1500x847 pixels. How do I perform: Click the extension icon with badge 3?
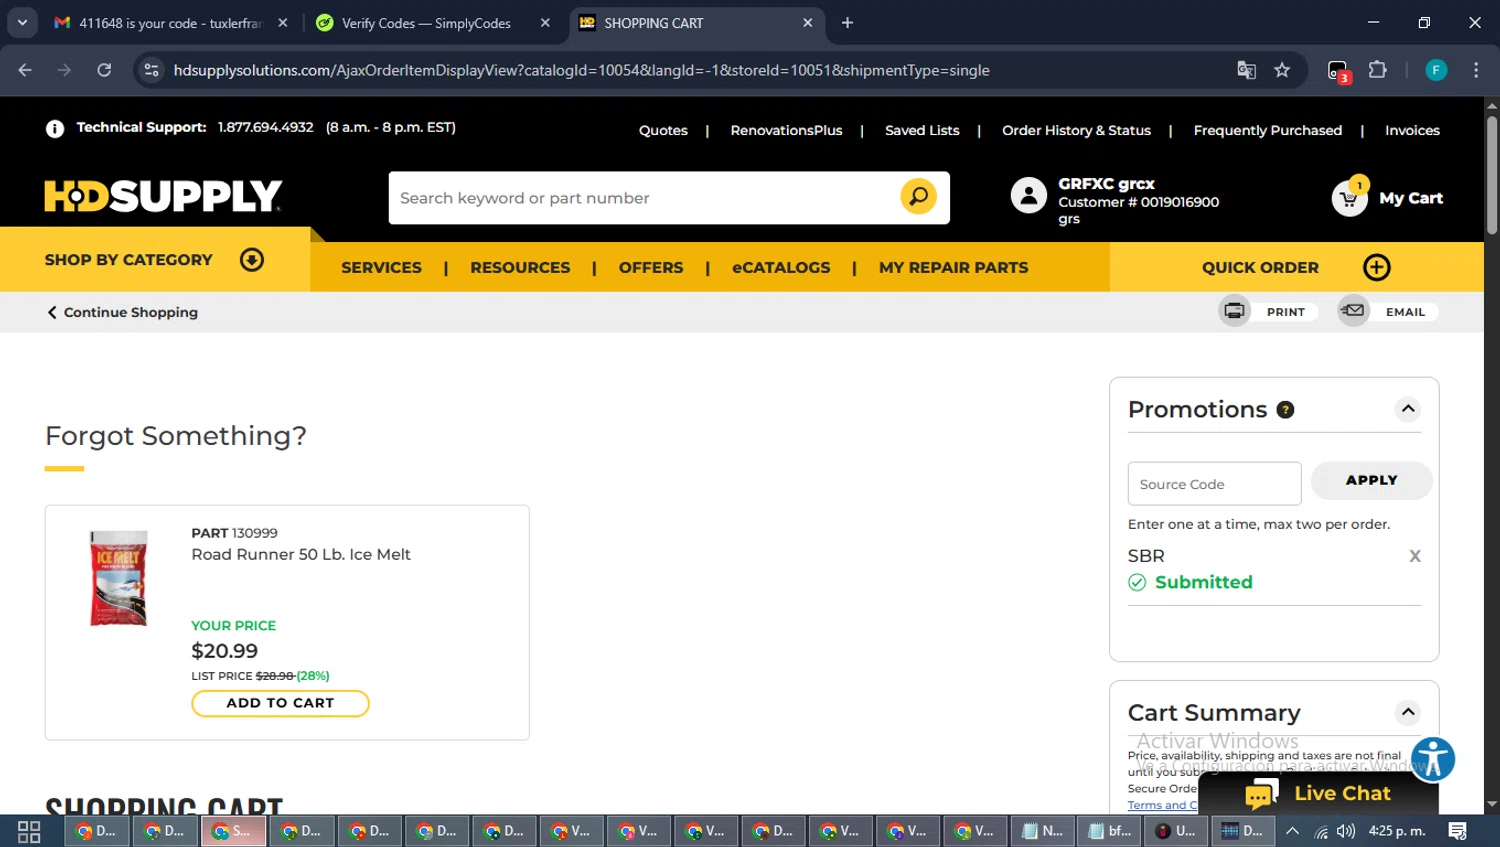[1338, 71]
